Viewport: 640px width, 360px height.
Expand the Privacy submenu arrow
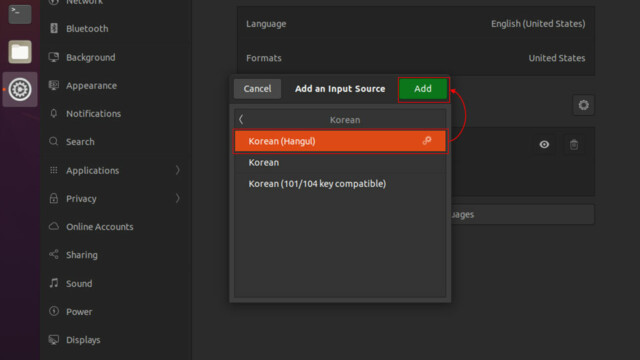[178, 198]
